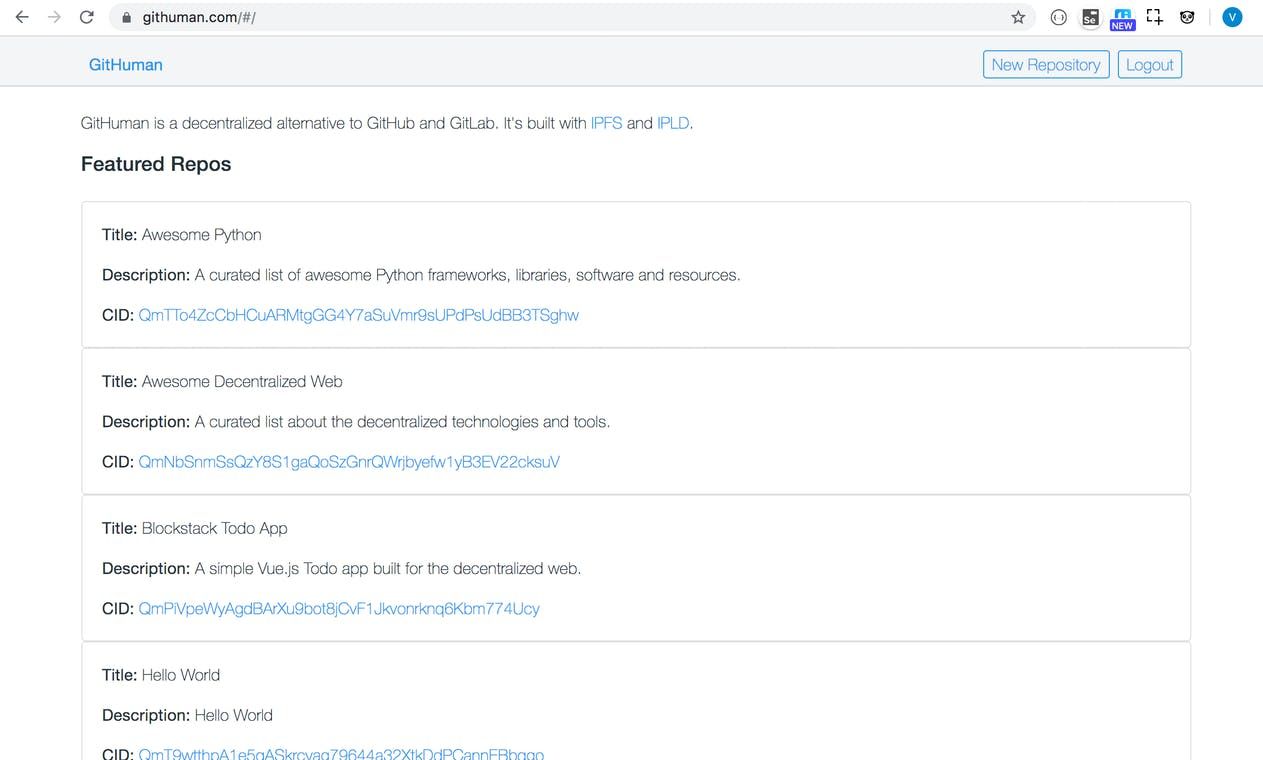The height and width of the screenshot is (760, 1263).
Task: Click the Awesome Decentralized Web CID link
Action: [x=348, y=461]
